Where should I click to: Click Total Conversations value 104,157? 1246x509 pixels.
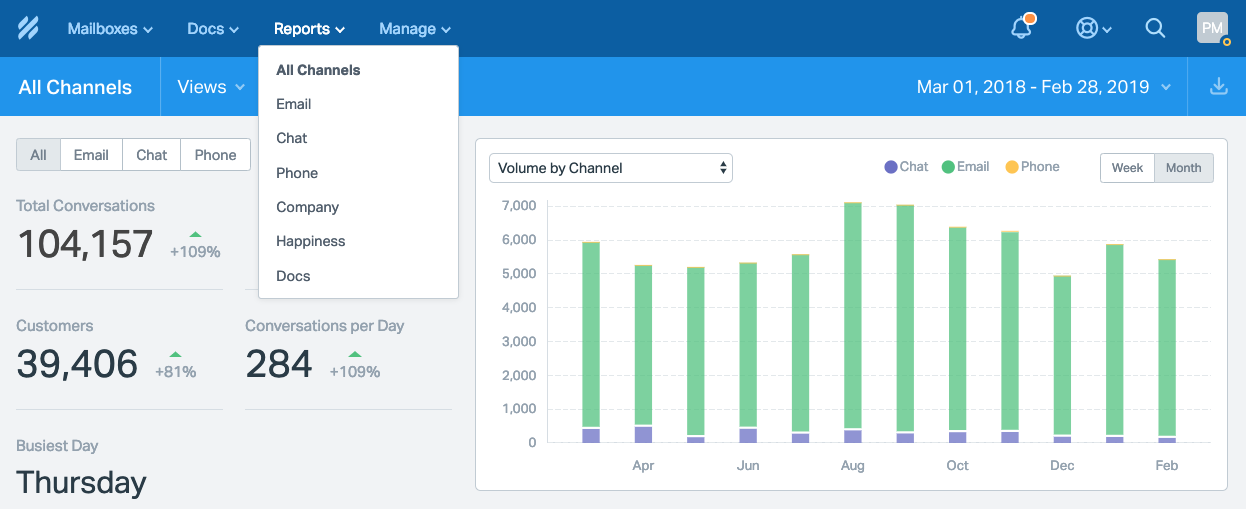click(x=86, y=244)
